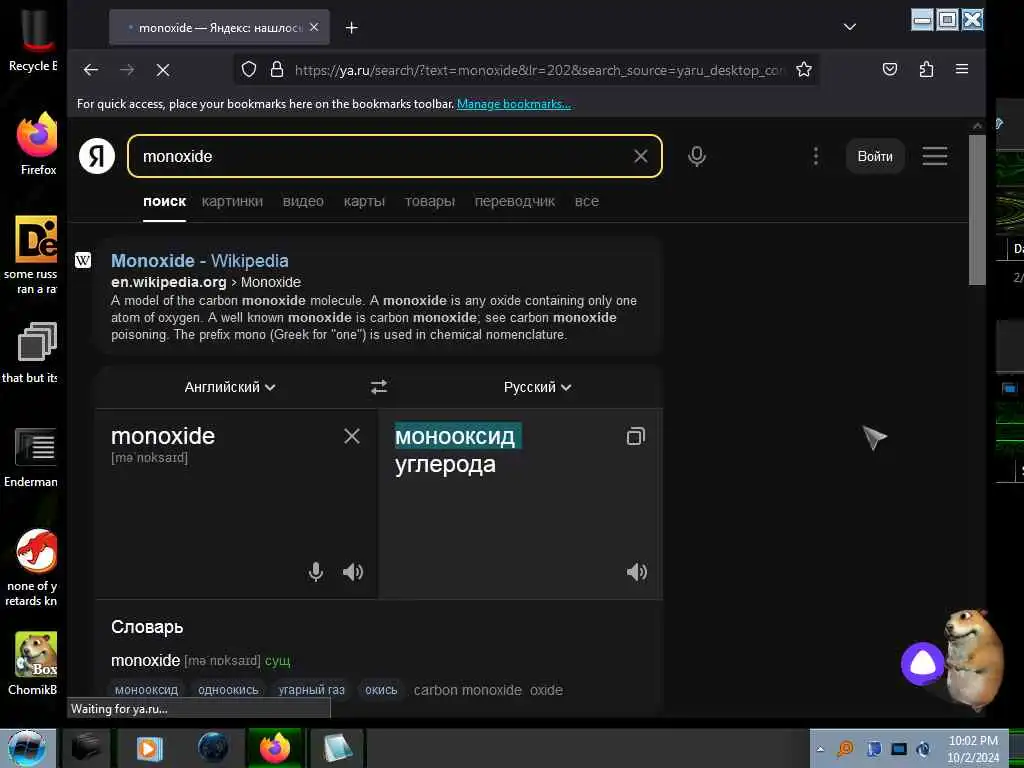Expand the Русский target language dropdown
1024x768 pixels.
click(x=537, y=387)
